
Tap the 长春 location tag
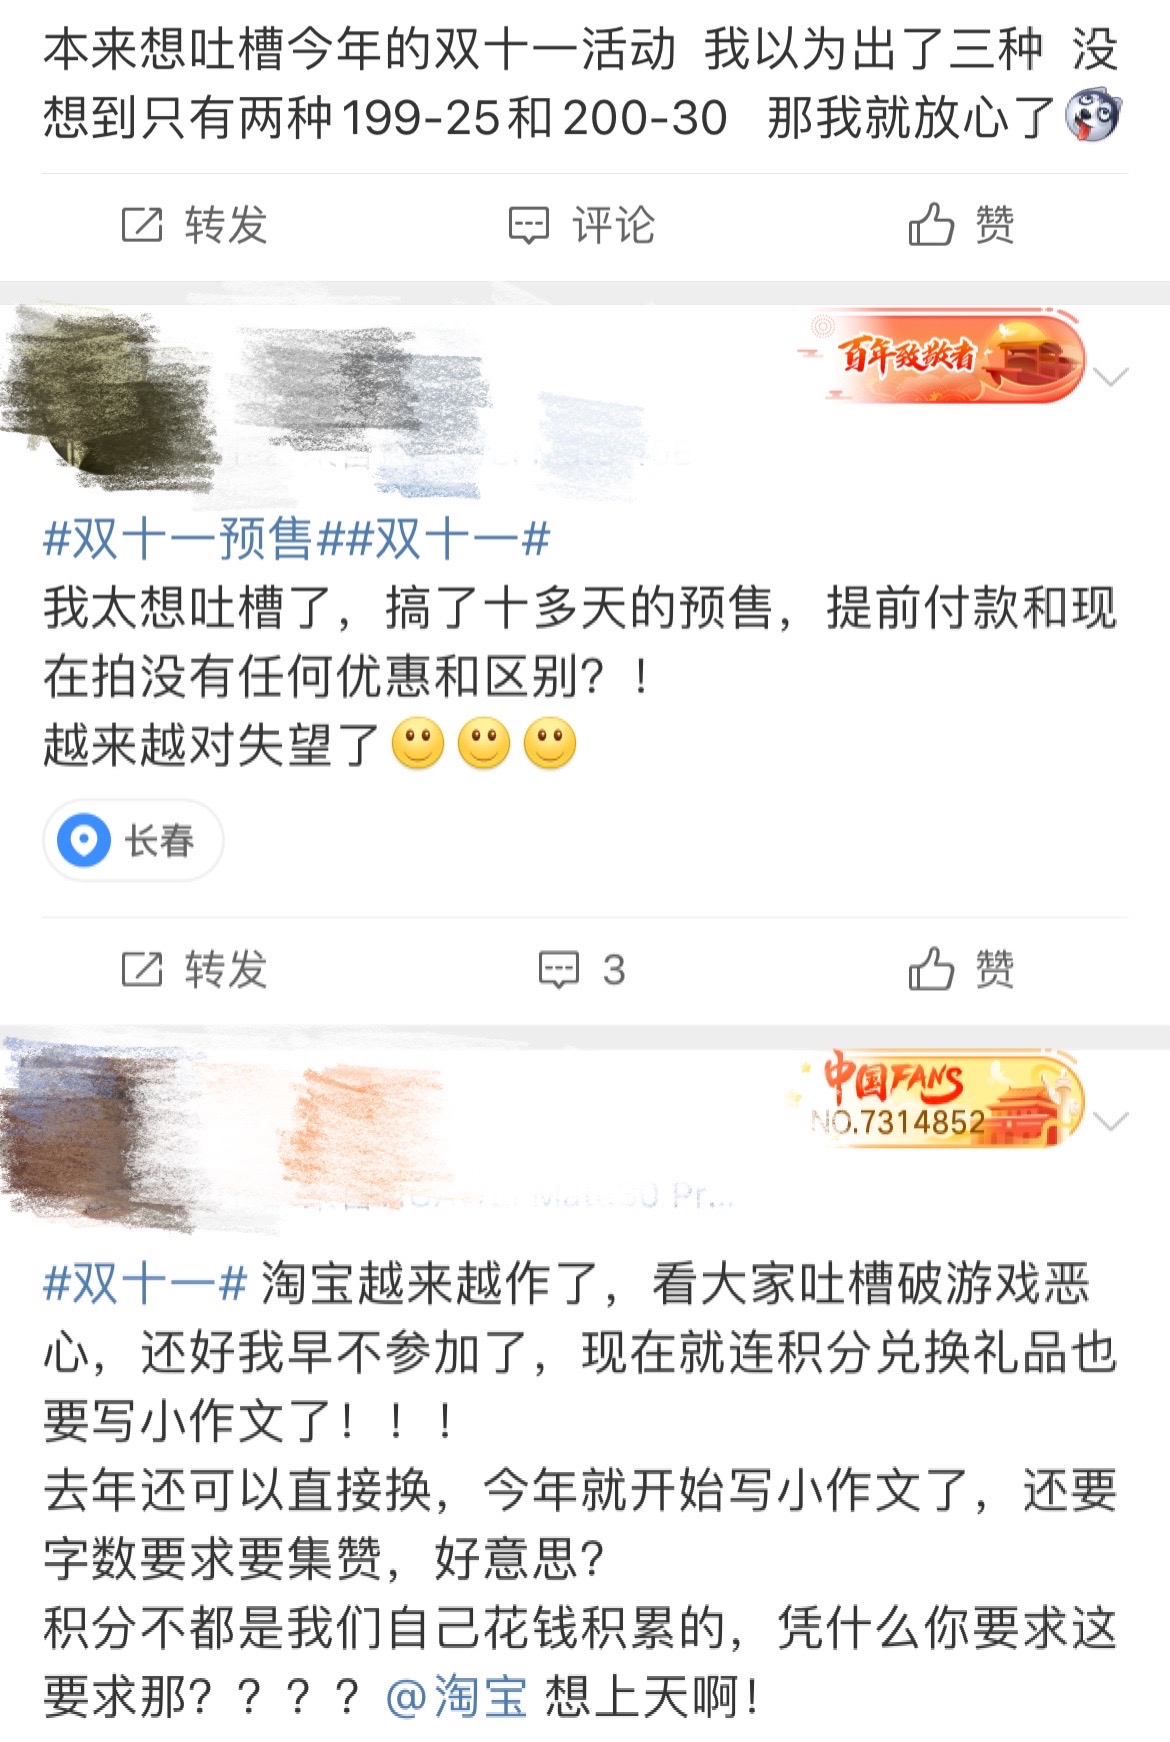pos(133,840)
